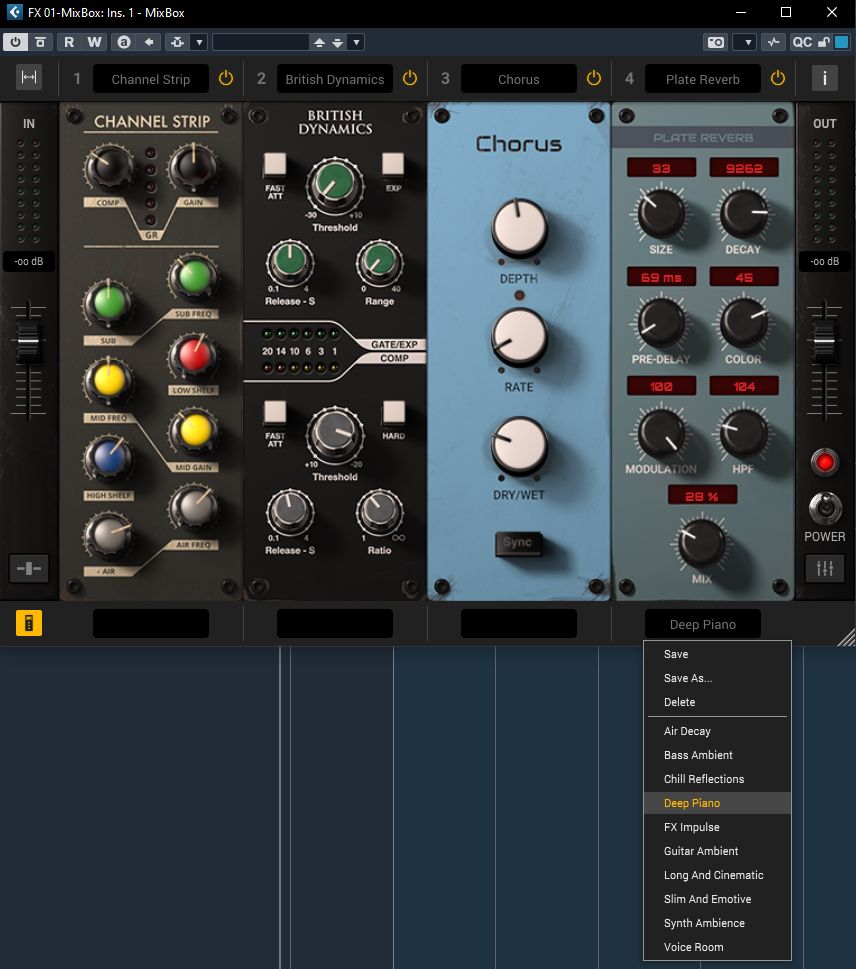Screen dimensions: 856x969
Task: Select Long And Cinematic preset
Action: (x=713, y=875)
